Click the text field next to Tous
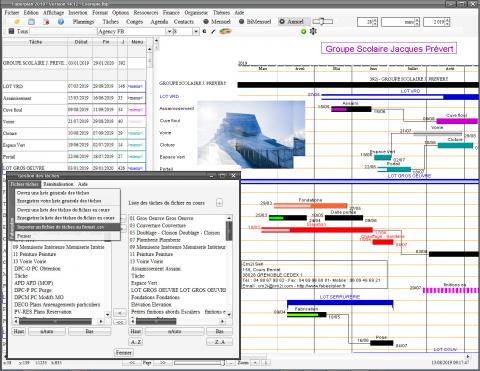Screen dimensions: 480x371 coord(63,31)
